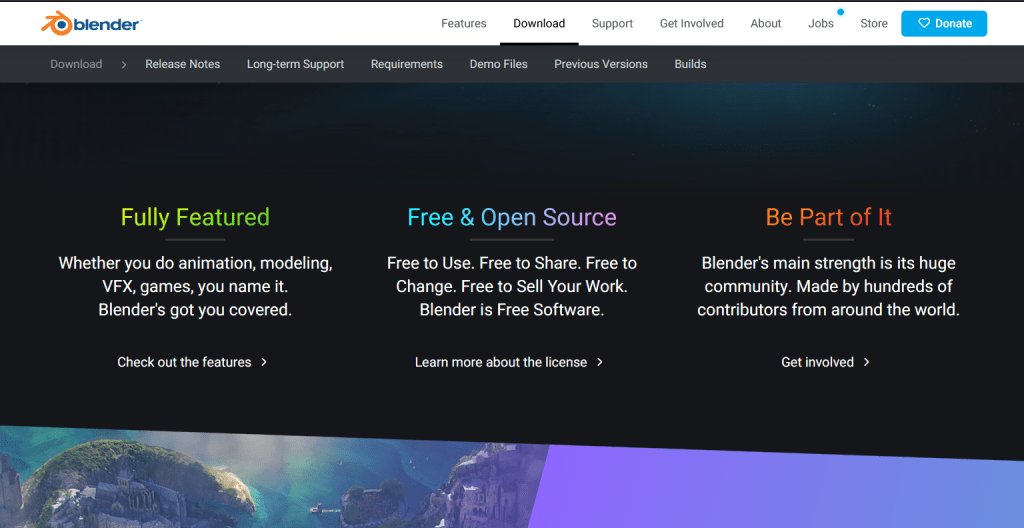This screenshot has height=528, width=1024.
Task: Open the Features menu item
Action: coord(463,24)
